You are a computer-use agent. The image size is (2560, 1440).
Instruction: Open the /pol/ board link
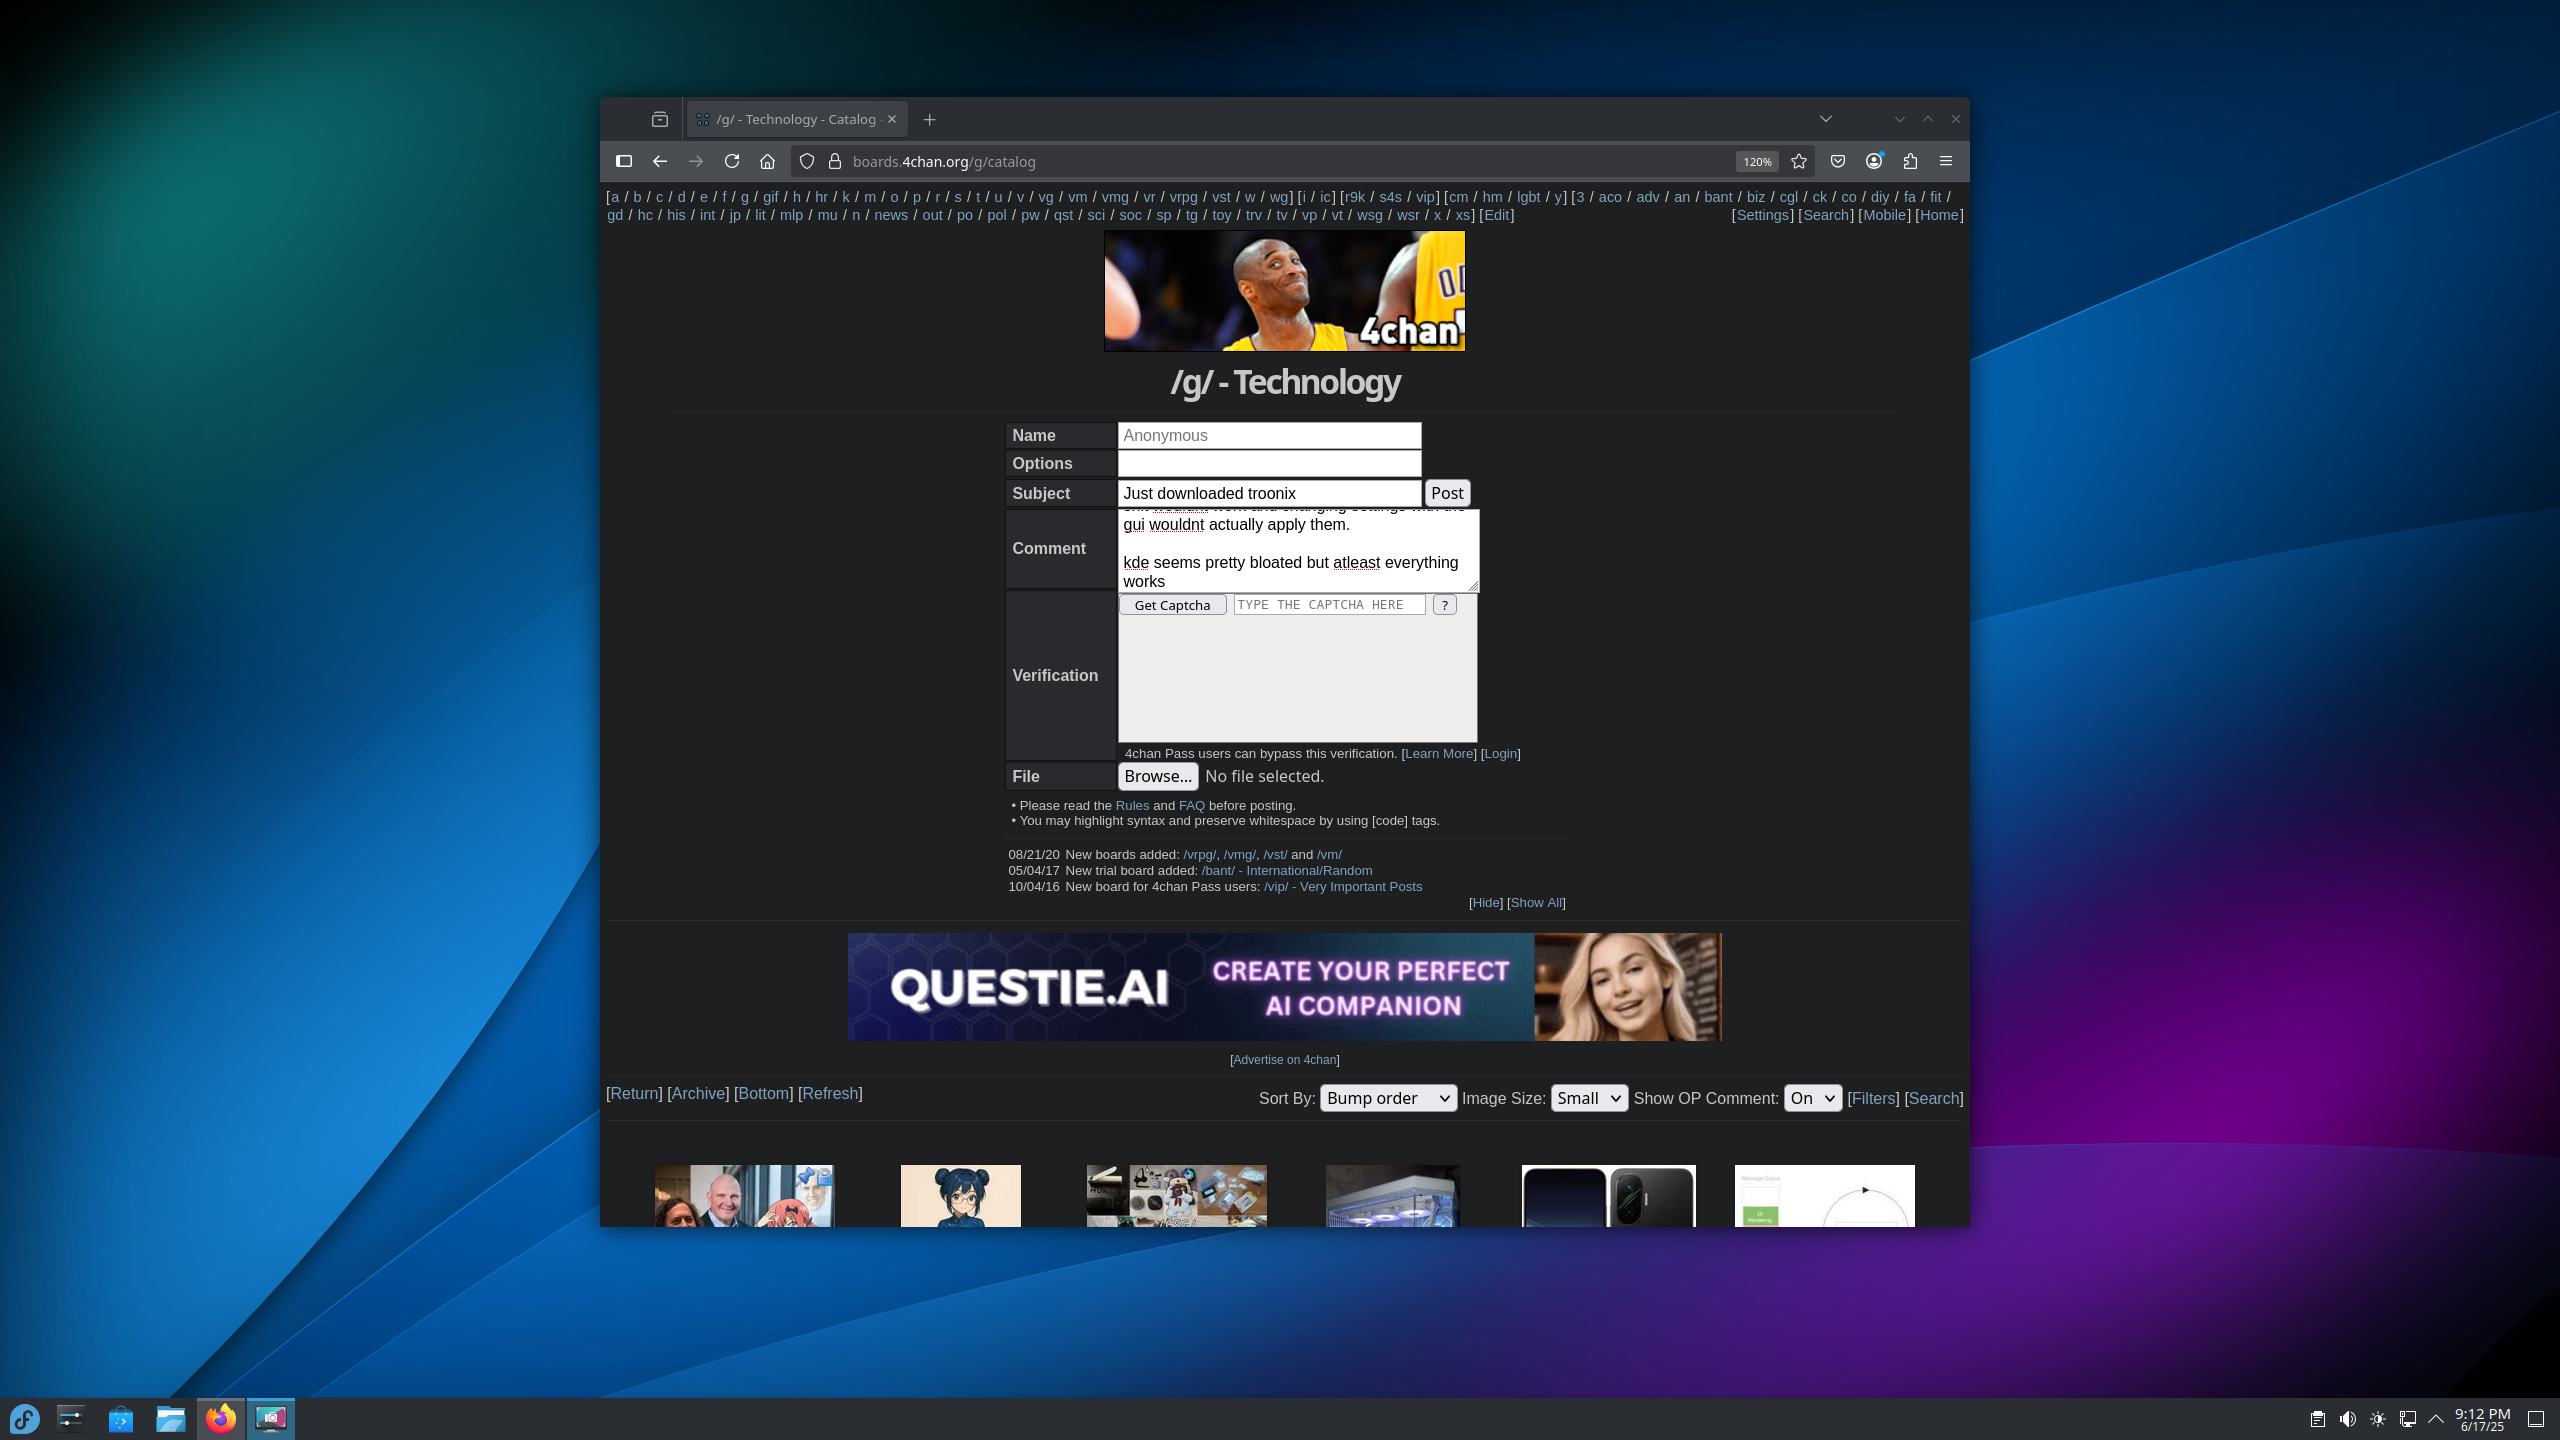997,215
